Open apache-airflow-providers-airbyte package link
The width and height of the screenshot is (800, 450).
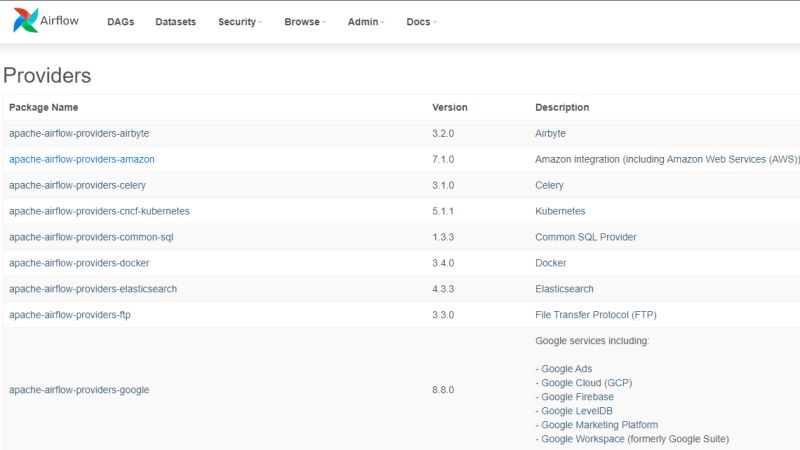(79, 133)
